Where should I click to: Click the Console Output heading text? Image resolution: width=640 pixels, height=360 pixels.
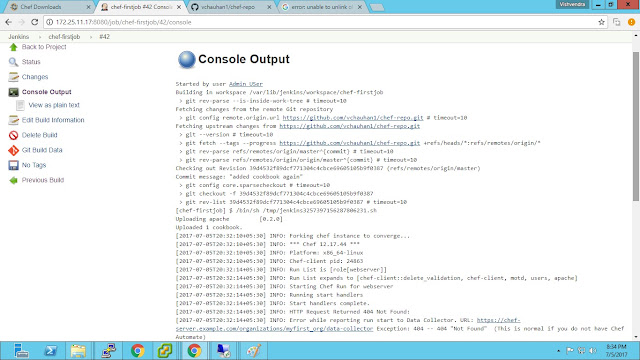pos(244,59)
